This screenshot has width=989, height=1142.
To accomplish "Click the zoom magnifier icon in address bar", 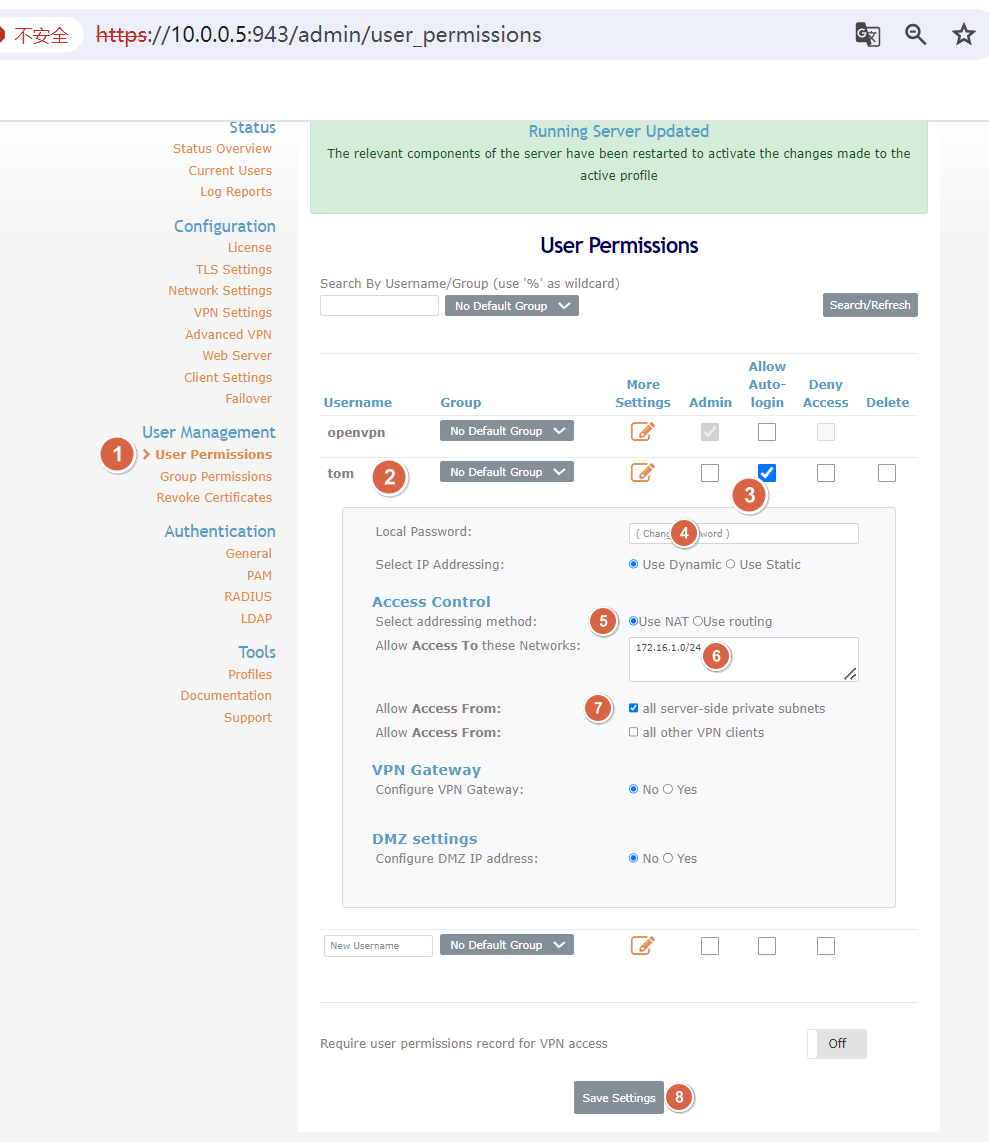I will click(915, 34).
